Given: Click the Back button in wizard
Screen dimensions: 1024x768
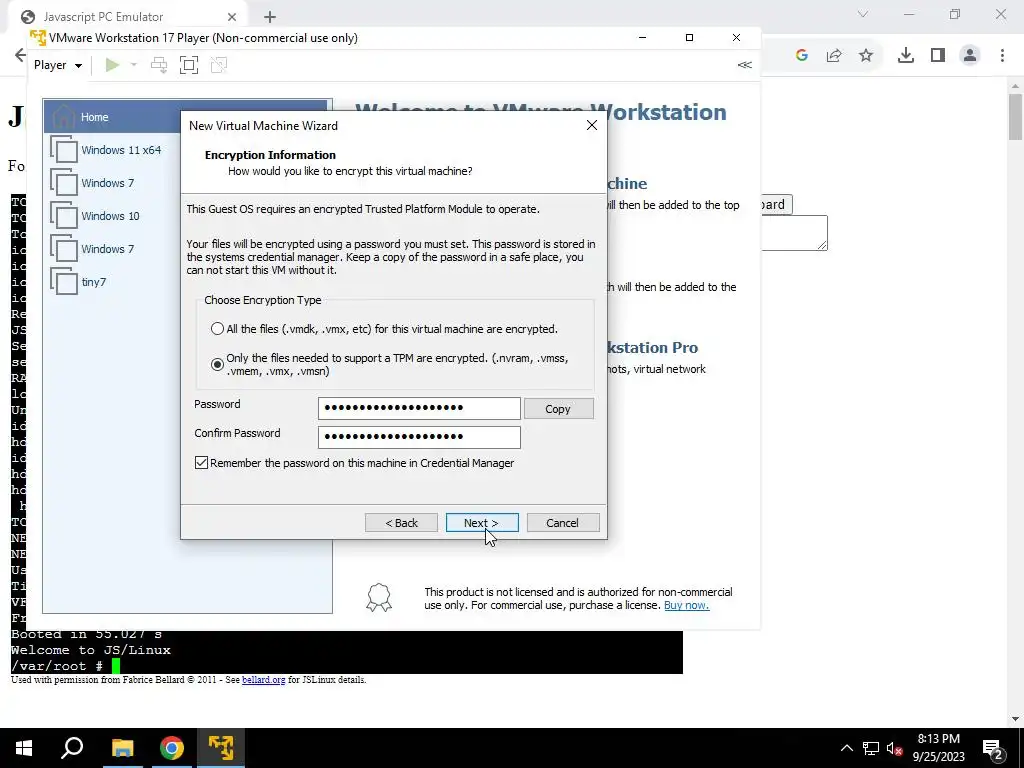Looking at the screenshot, I should (x=401, y=522).
